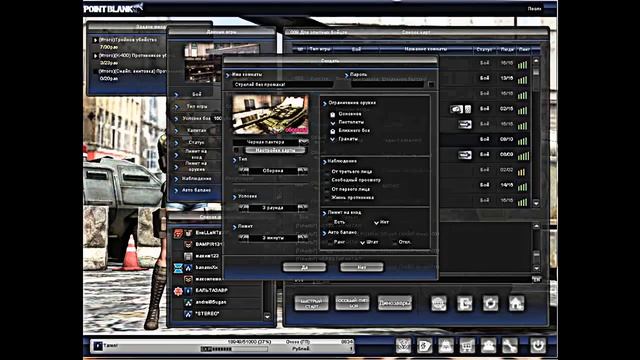Open the community friends icon

(x=489, y=346)
